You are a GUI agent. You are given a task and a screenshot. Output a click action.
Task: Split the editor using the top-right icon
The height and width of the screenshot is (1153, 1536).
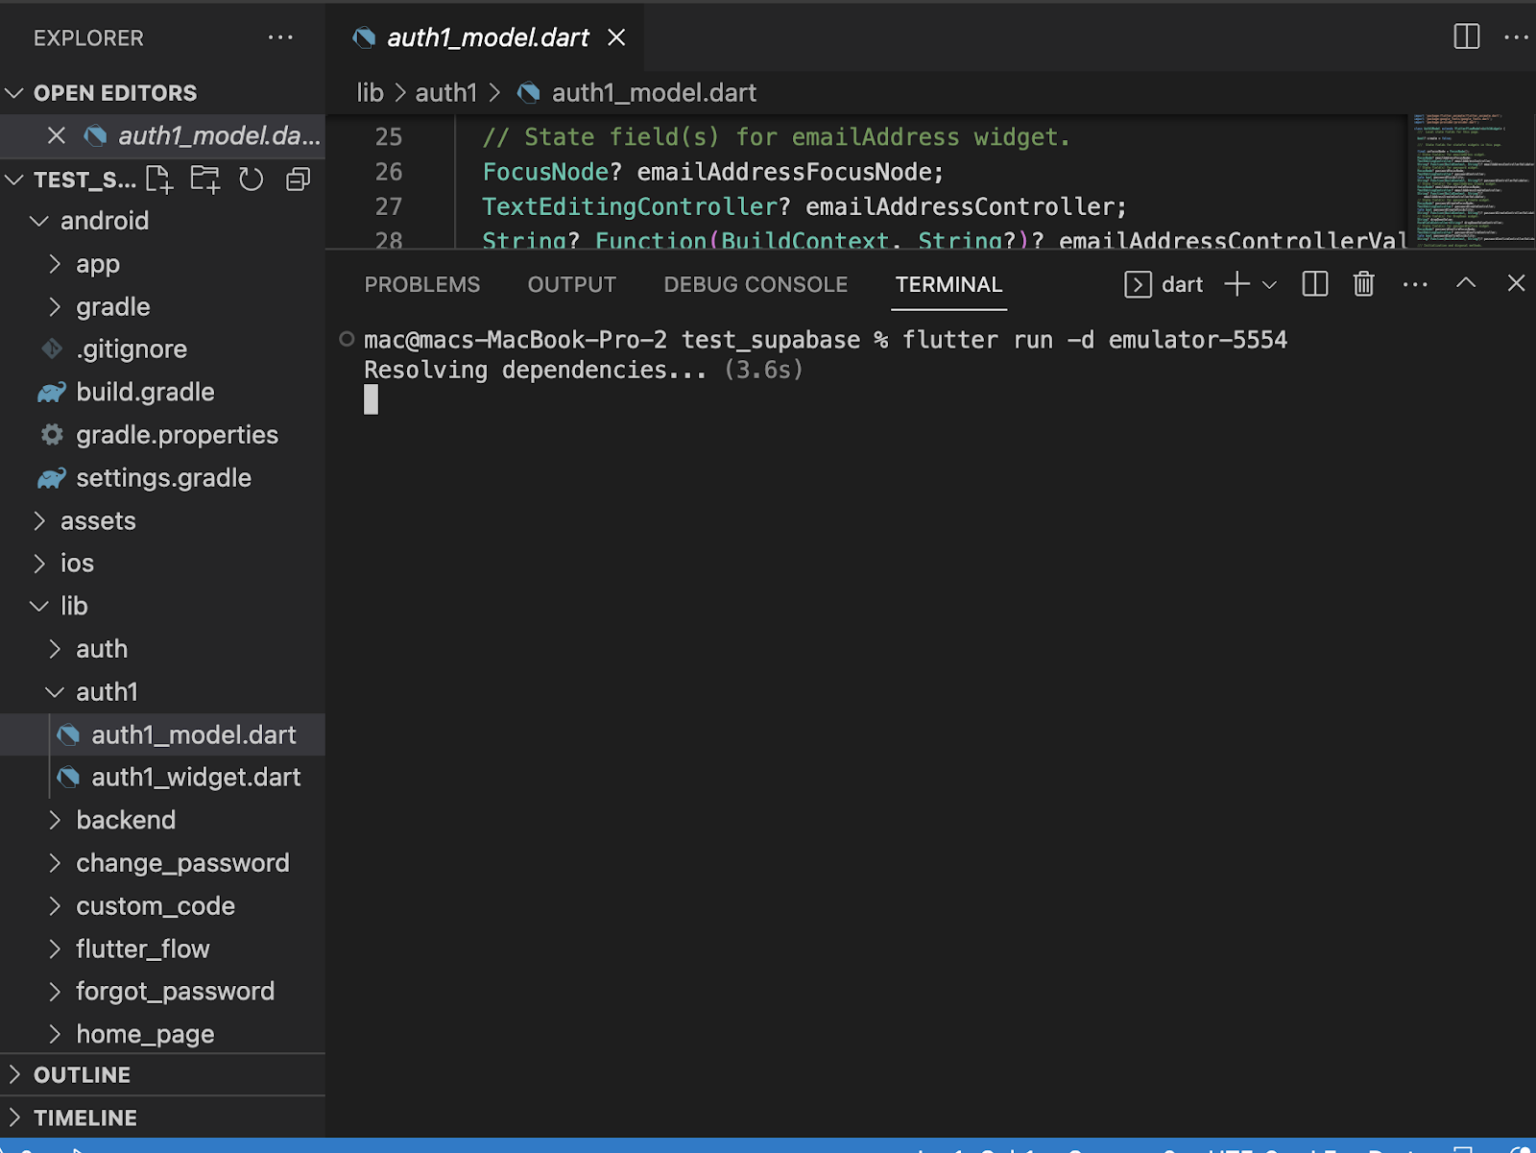tap(1466, 36)
